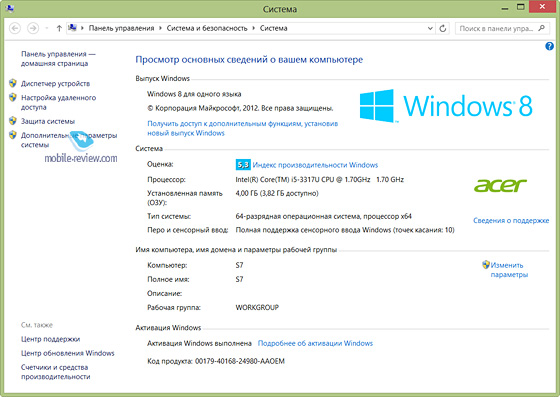Open Help with blue question mark

[549, 46]
